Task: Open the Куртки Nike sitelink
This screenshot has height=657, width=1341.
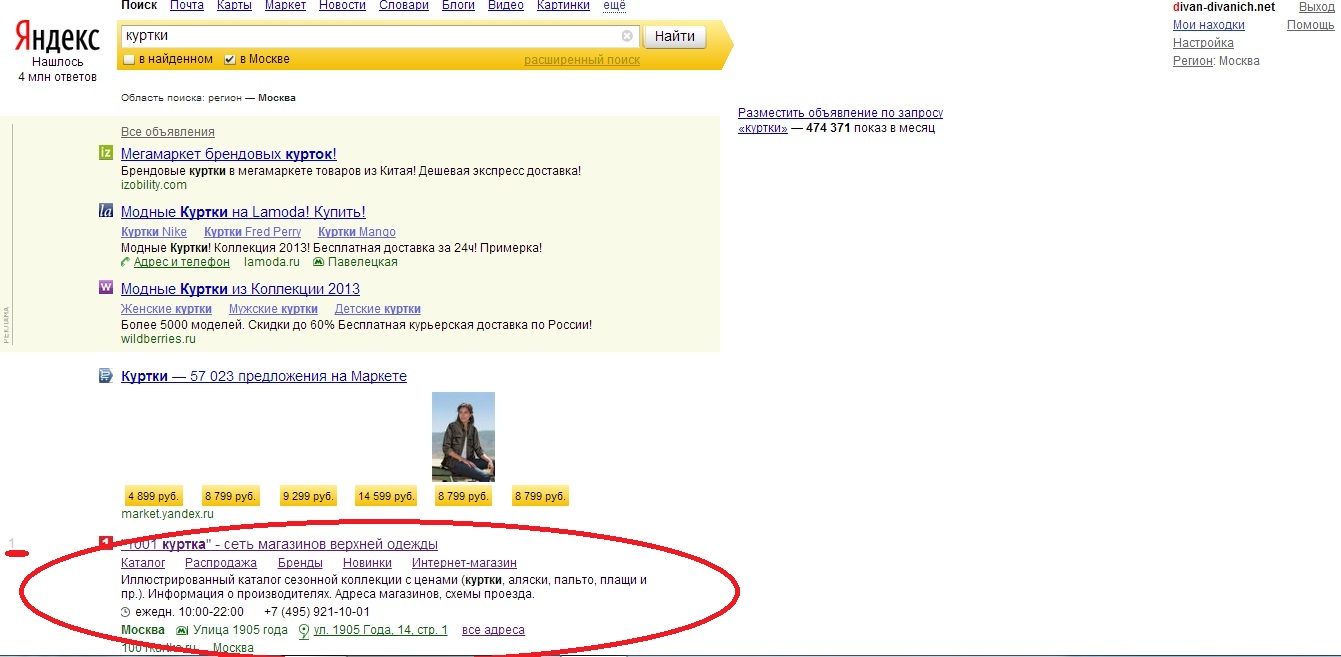Action: [154, 232]
